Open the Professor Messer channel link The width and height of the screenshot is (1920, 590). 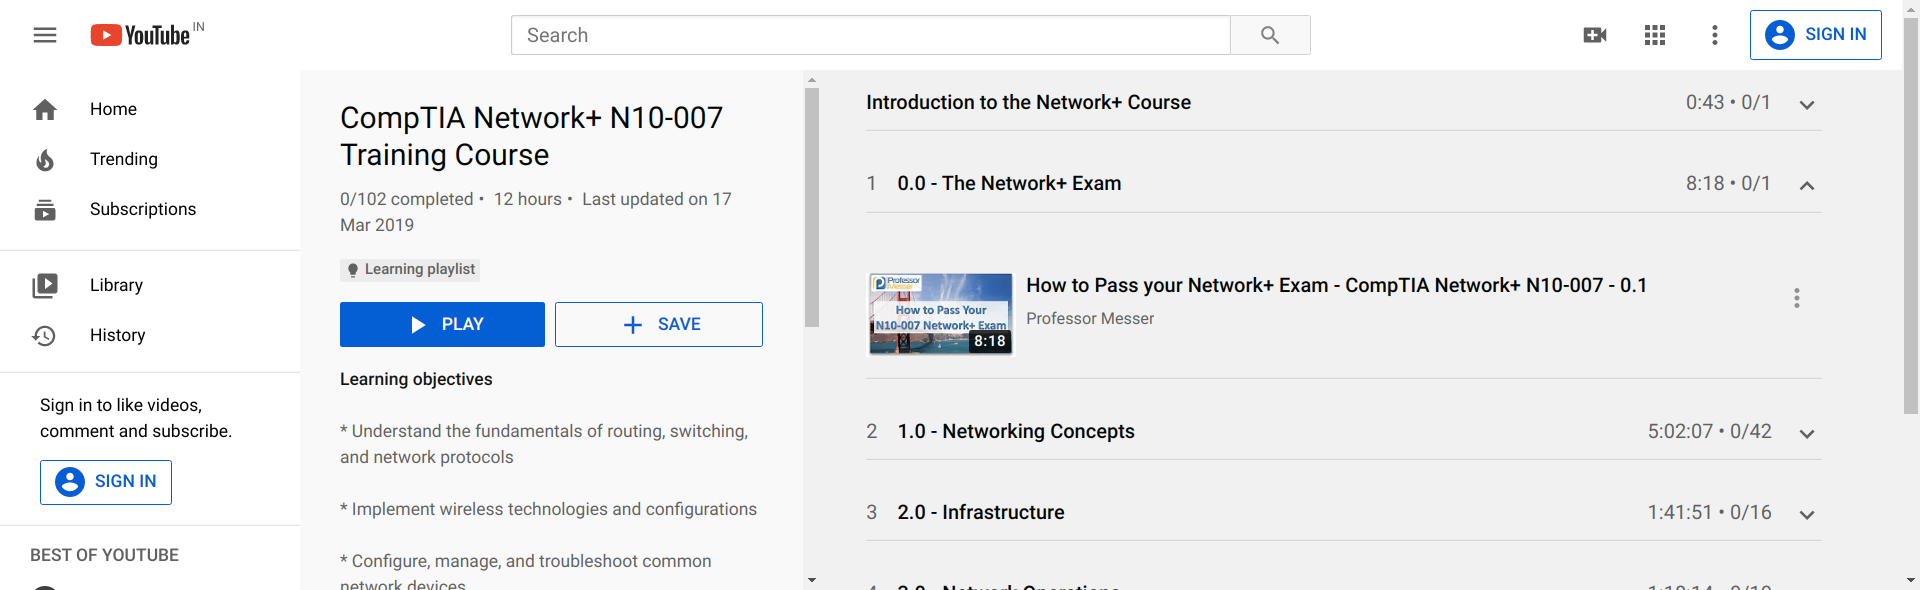click(1090, 318)
